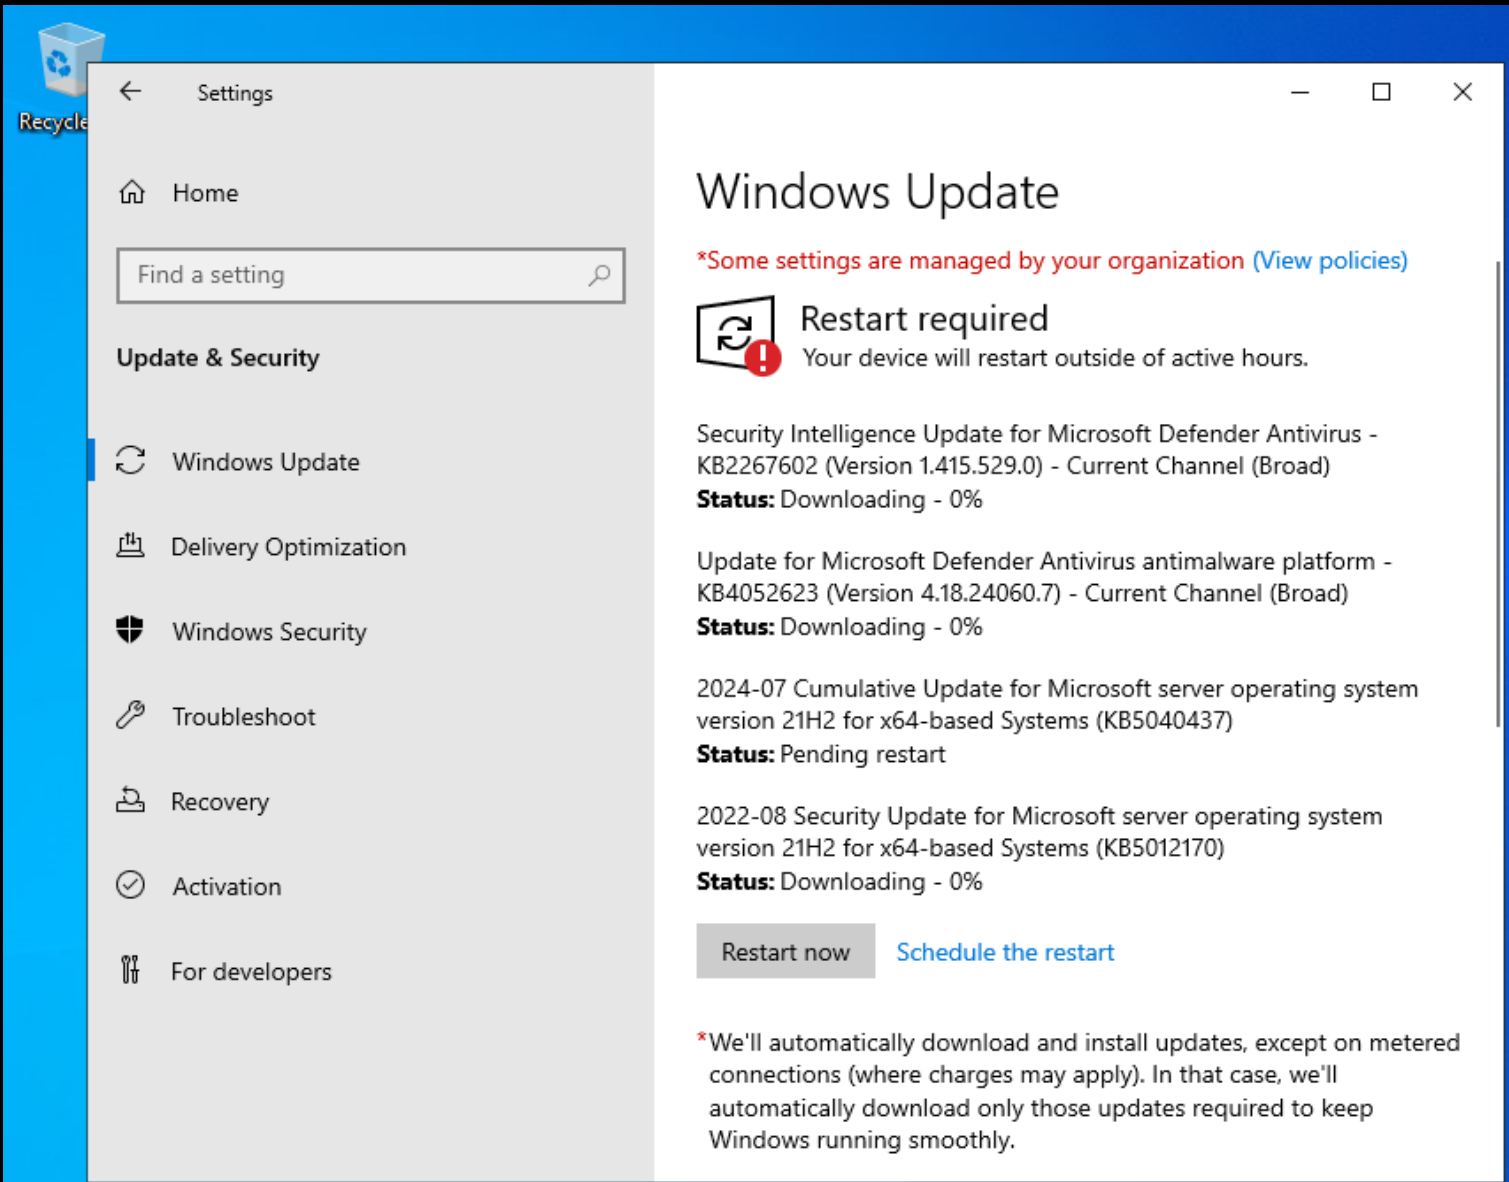Click the Windows Update heading
The width and height of the screenshot is (1509, 1182).
click(877, 191)
